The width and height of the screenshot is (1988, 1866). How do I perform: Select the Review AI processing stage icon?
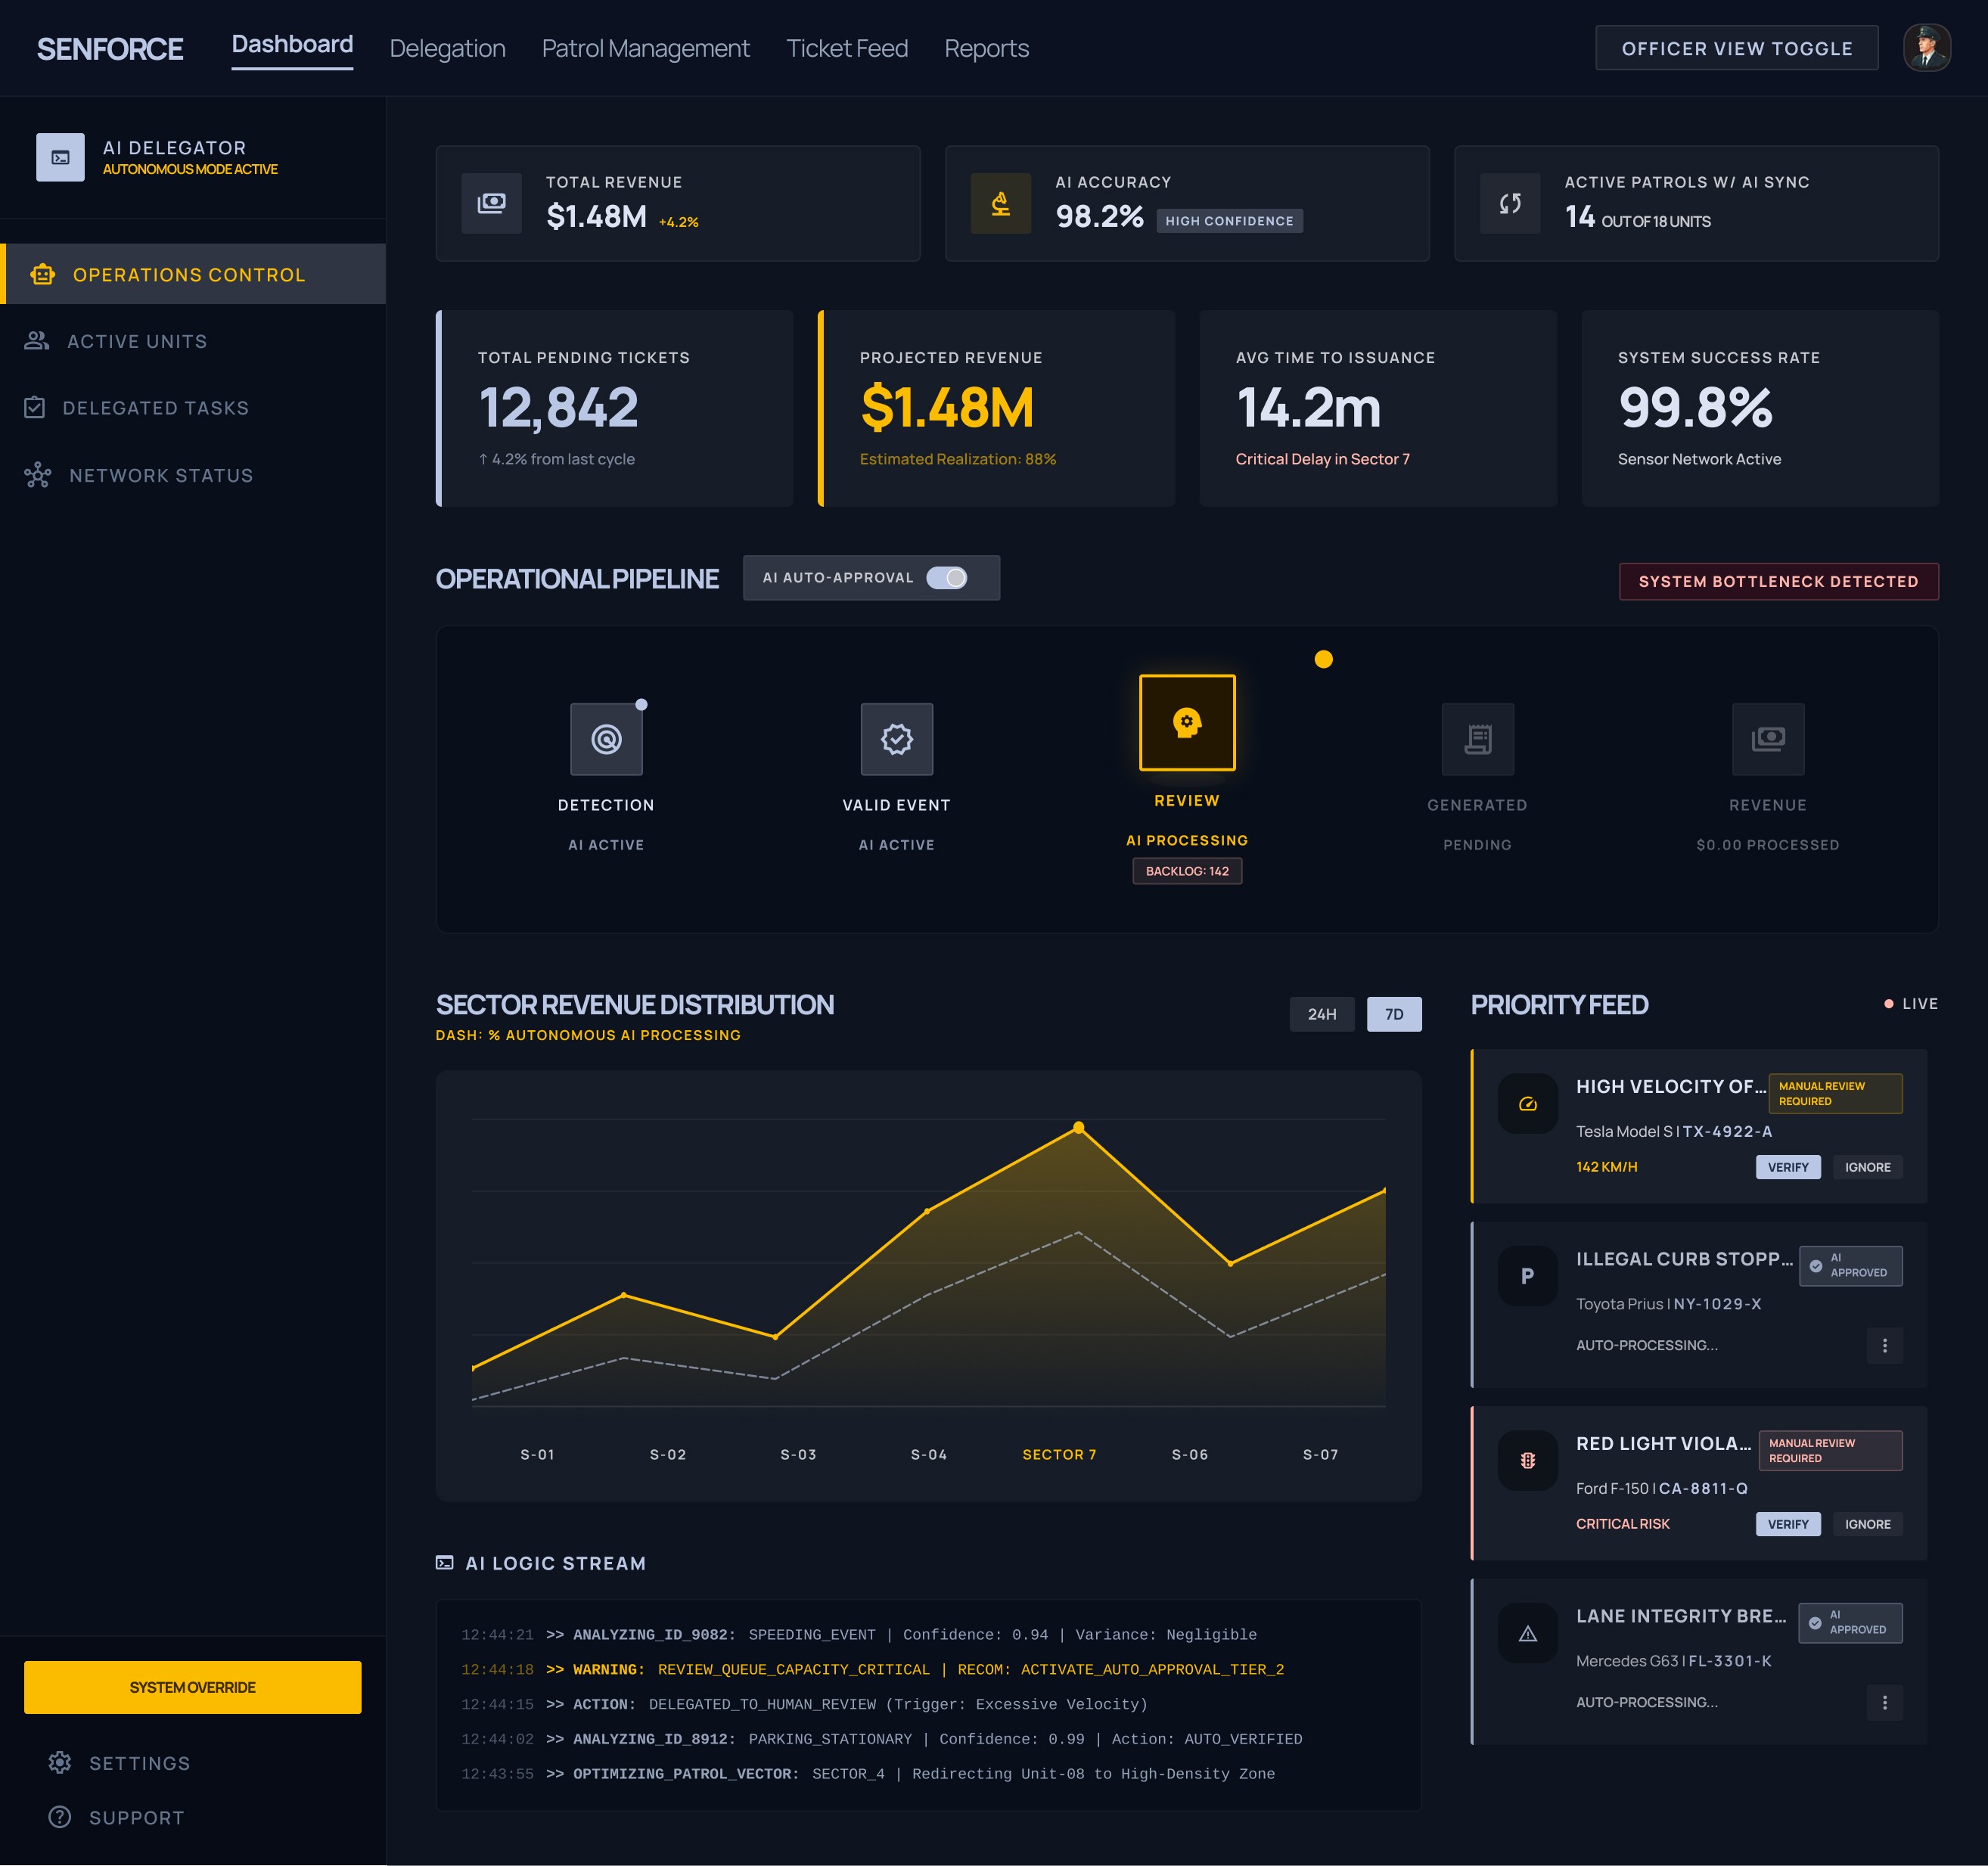pyautogui.click(x=1187, y=722)
